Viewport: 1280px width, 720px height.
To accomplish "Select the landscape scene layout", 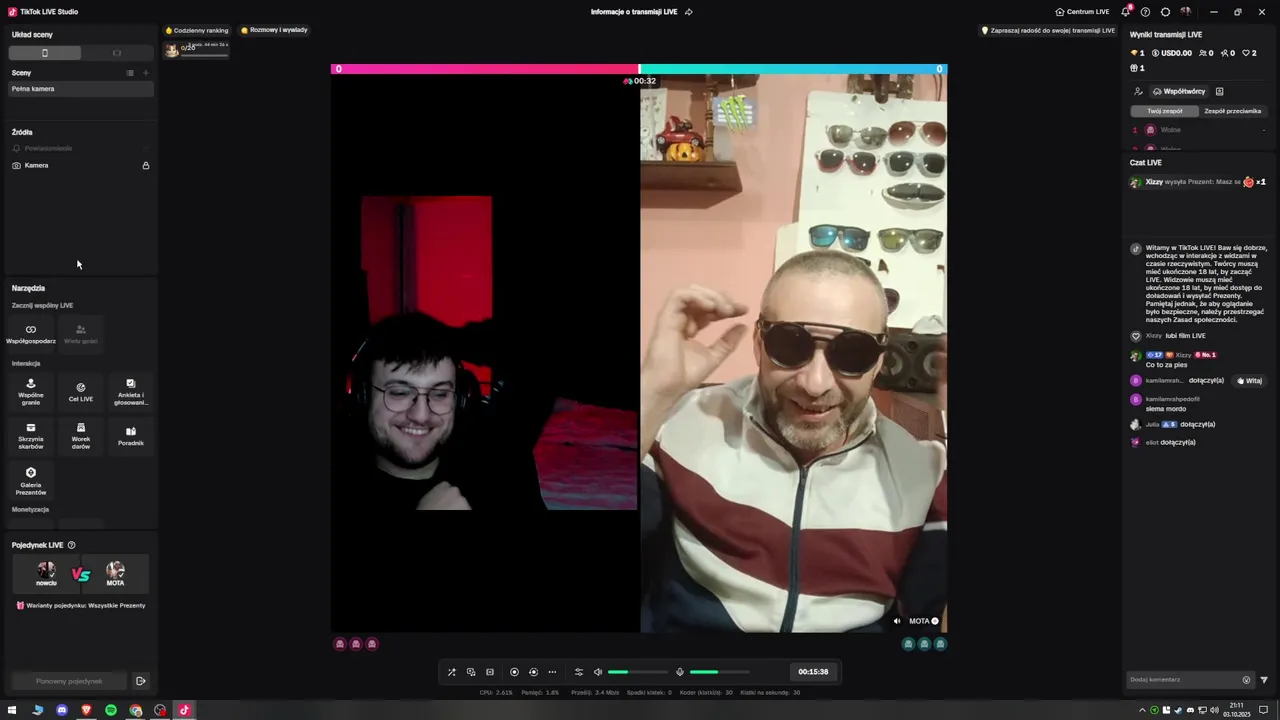I will click(x=117, y=53).
